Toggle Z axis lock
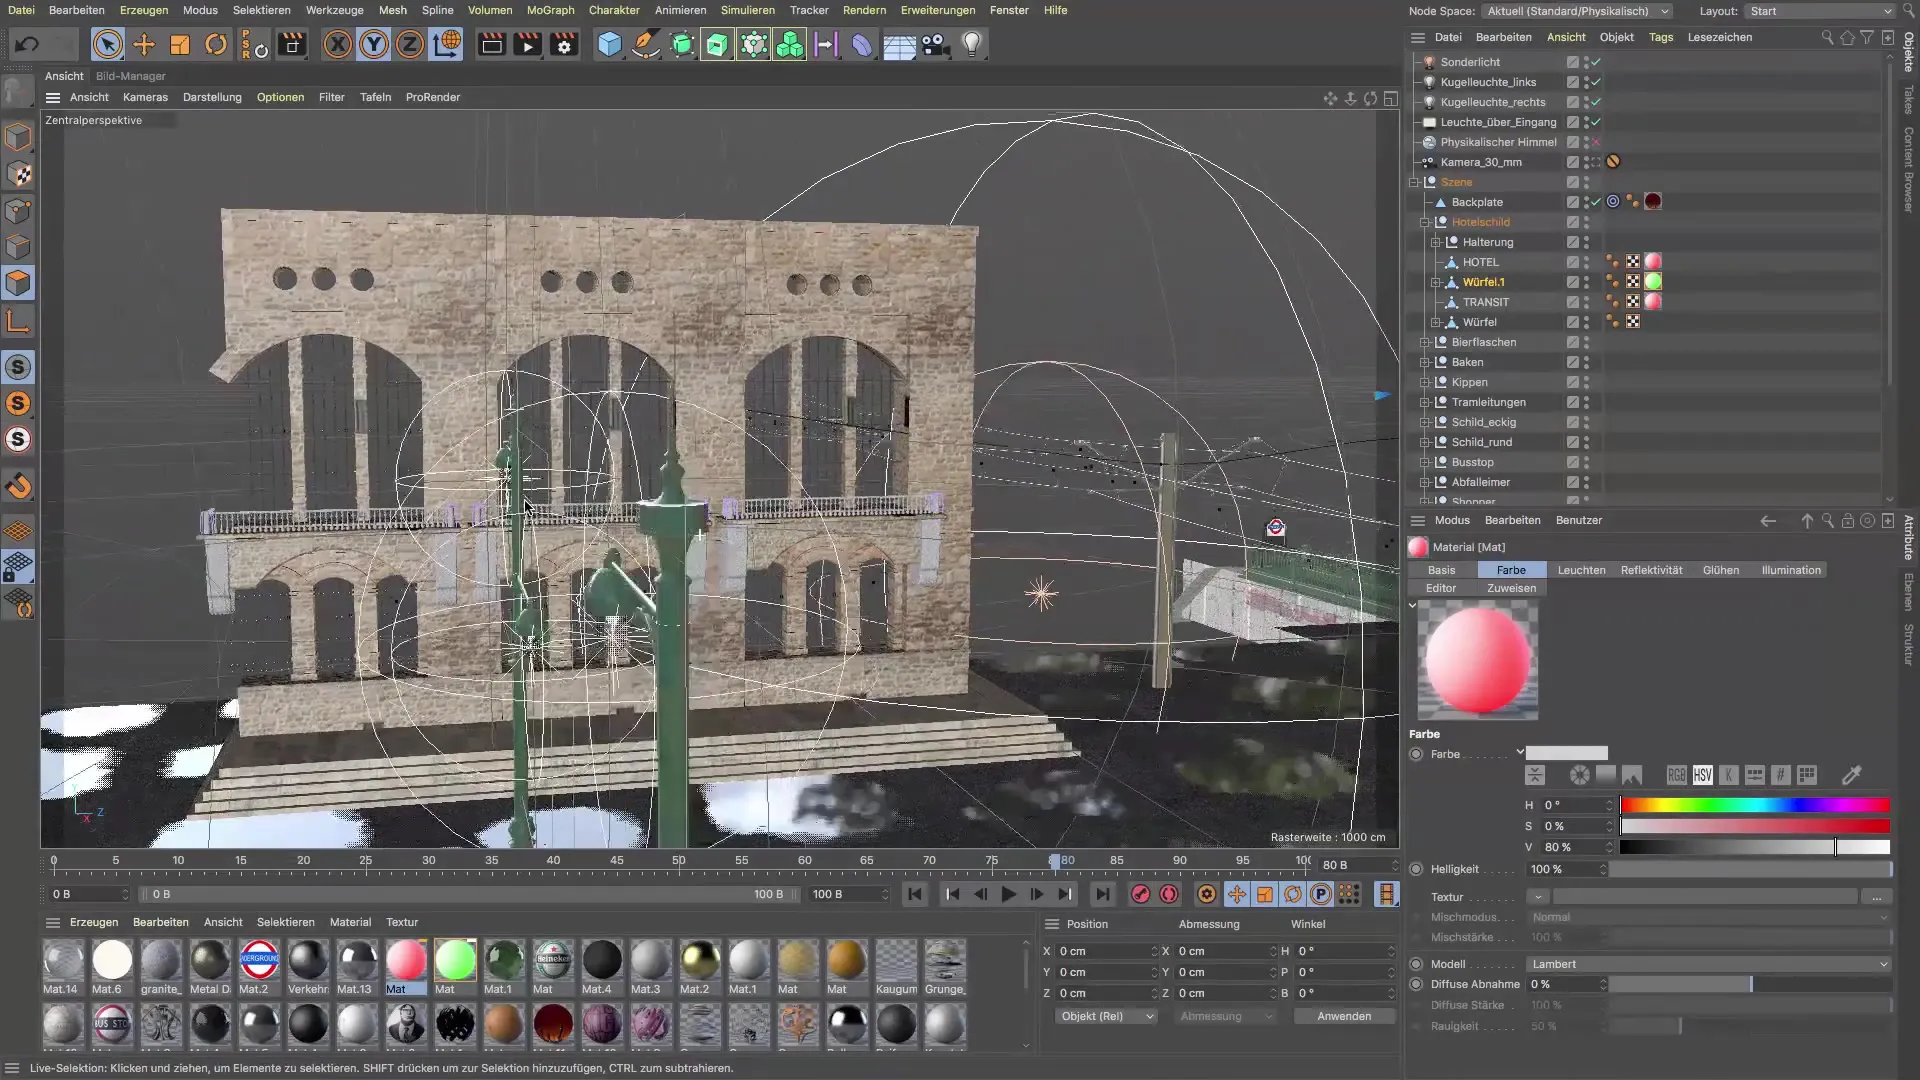Image resolution: width=1920 pixels, height=1080 pixels. (x=410, y=45)
